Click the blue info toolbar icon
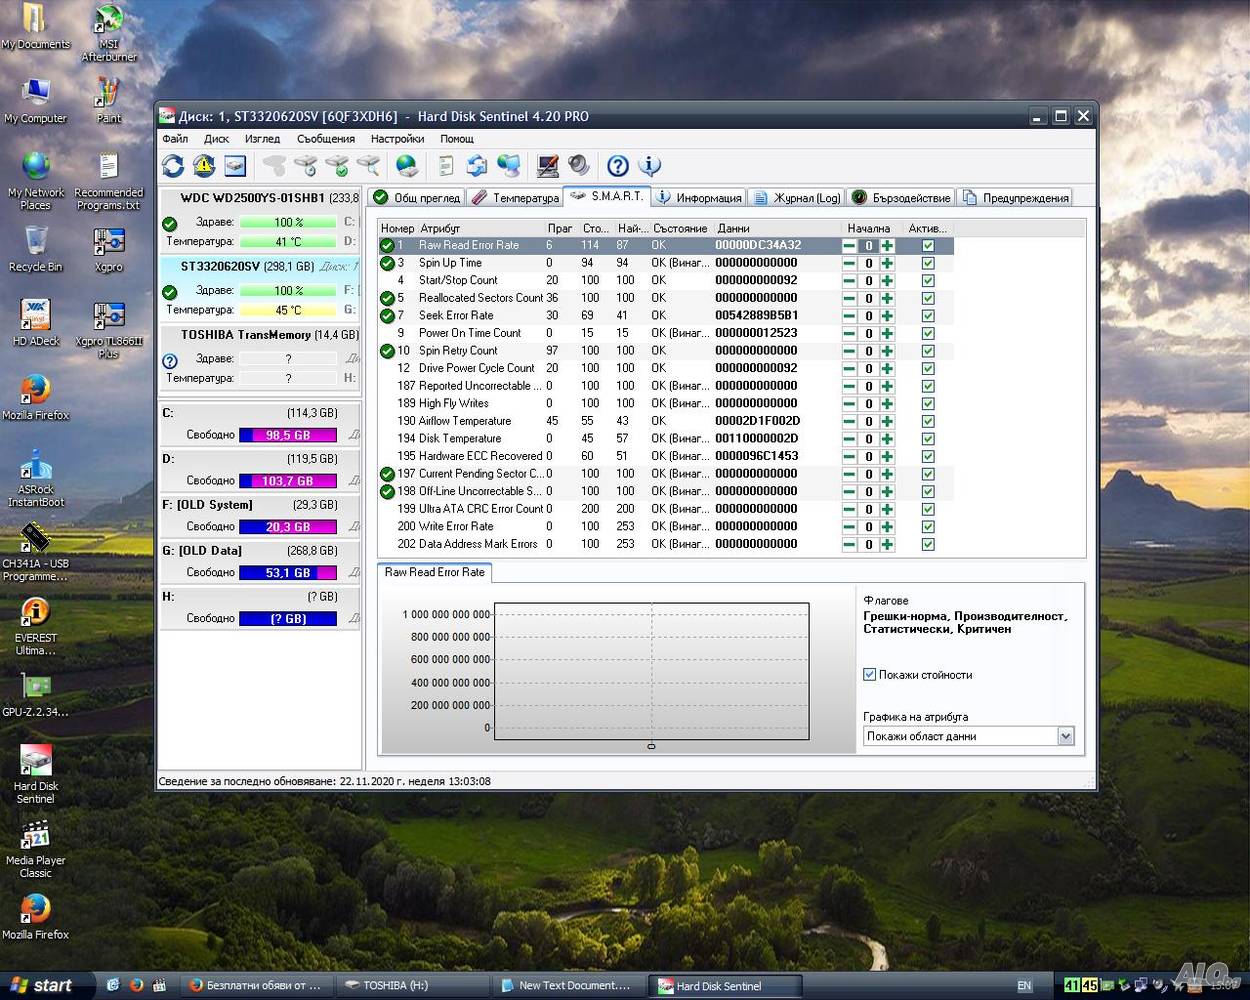 point(649,166)
